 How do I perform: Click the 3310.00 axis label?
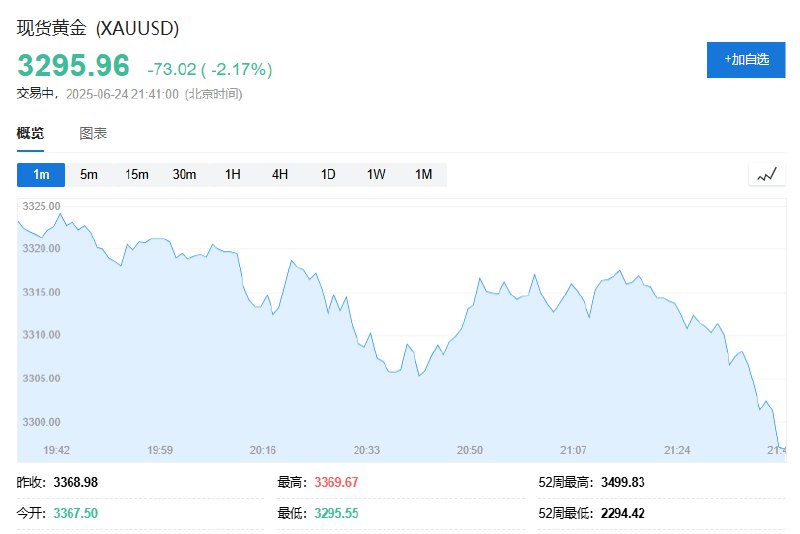(41, 335)
